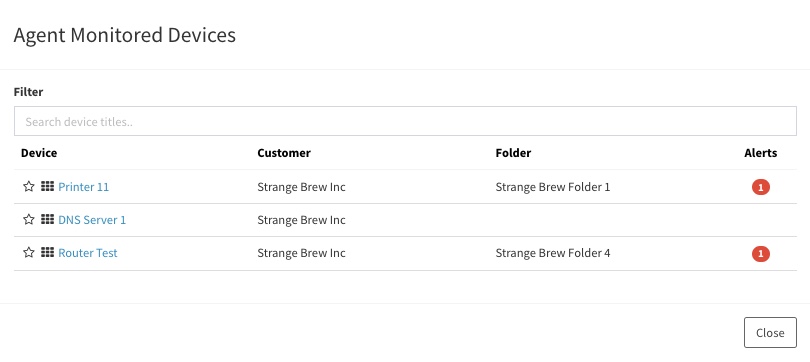
Task: View the red alert badge for Printer 11
Action: [760, 187]
